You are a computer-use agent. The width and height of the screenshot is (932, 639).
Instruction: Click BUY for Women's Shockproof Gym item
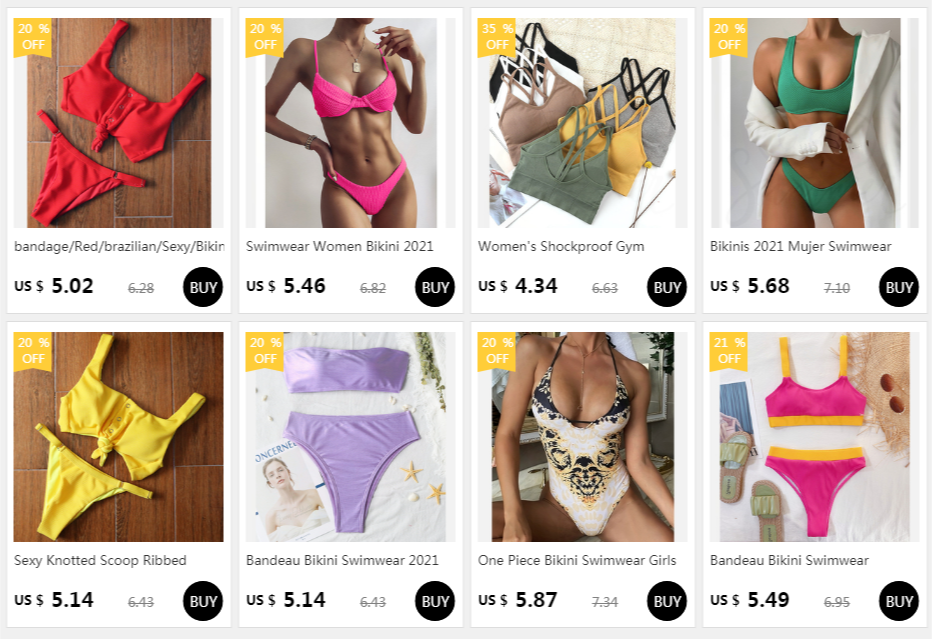coord(666,287)
